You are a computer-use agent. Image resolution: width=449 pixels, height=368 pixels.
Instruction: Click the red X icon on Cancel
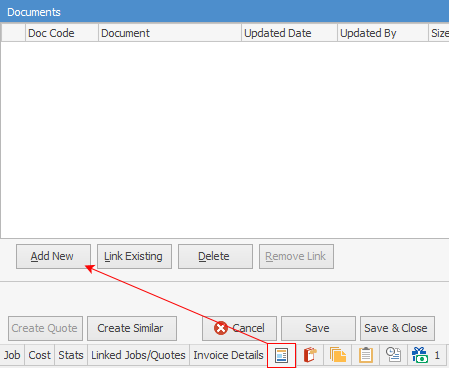pos(221,328)
